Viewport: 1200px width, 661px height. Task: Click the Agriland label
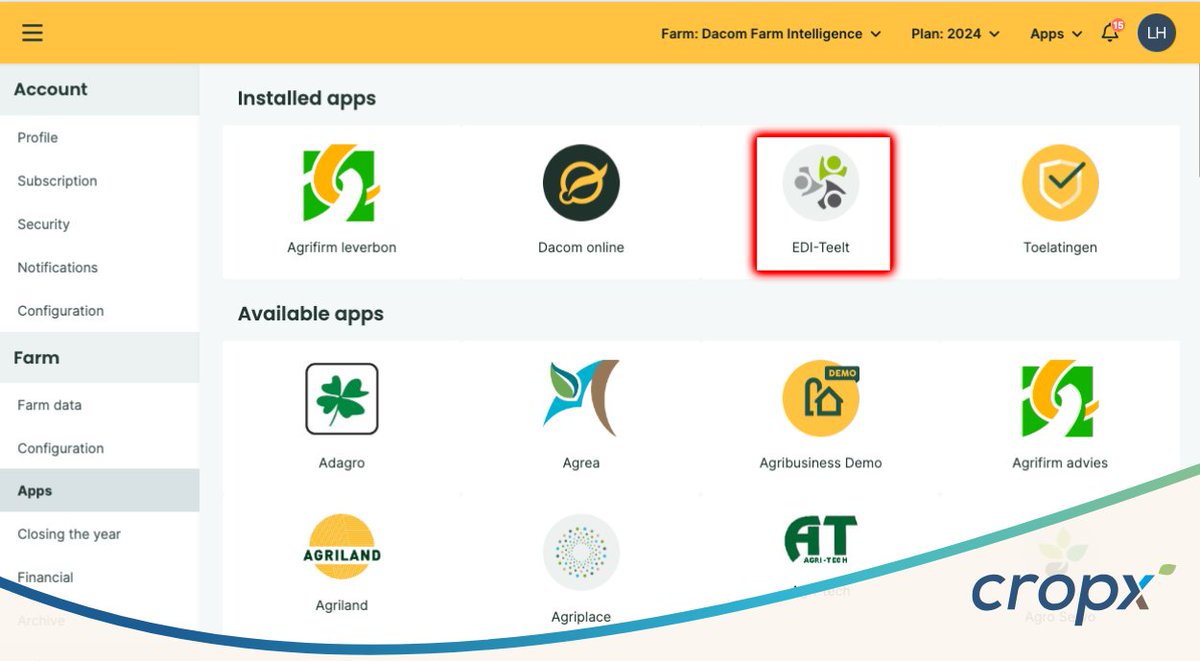[341, 605]
